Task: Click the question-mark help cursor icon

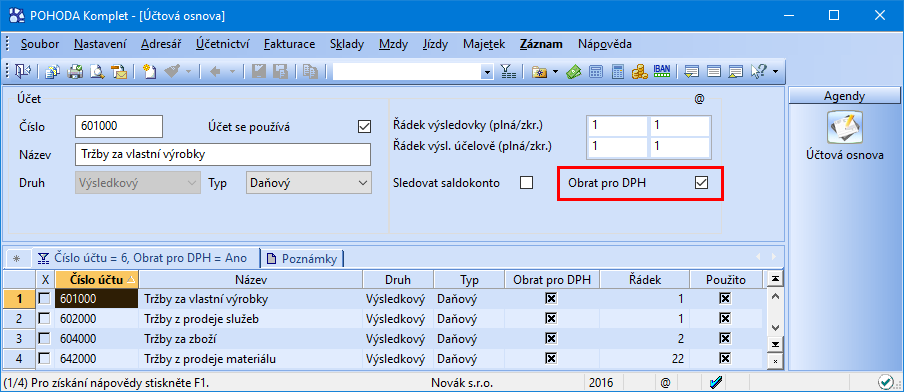Action: (x=759, y=71)
